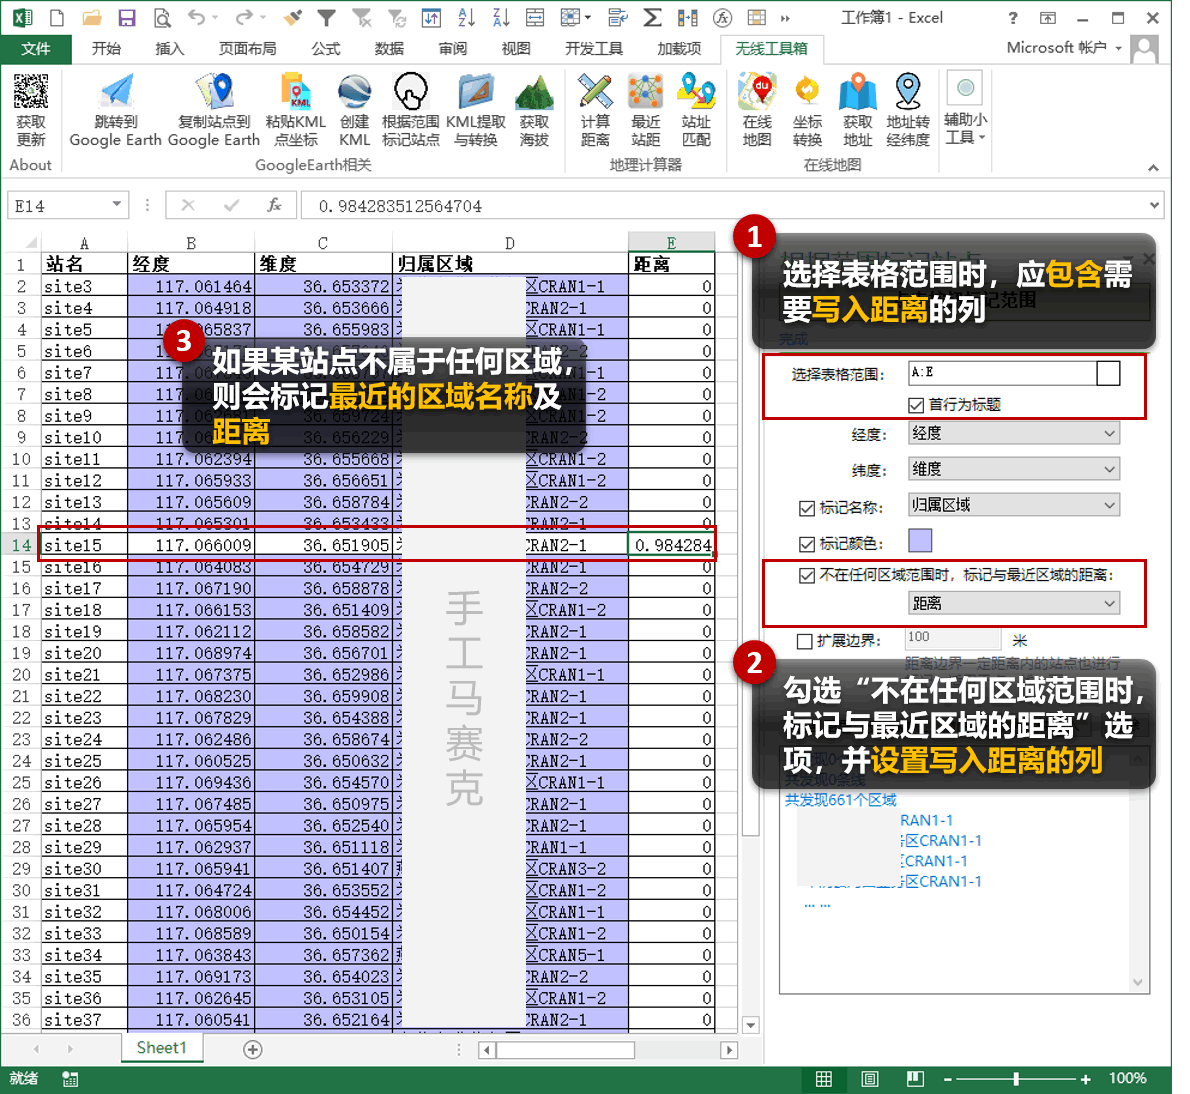Click the horizontal scrollbar right arrow
Viewport: 1190px width, 1094px height.
729,1050
